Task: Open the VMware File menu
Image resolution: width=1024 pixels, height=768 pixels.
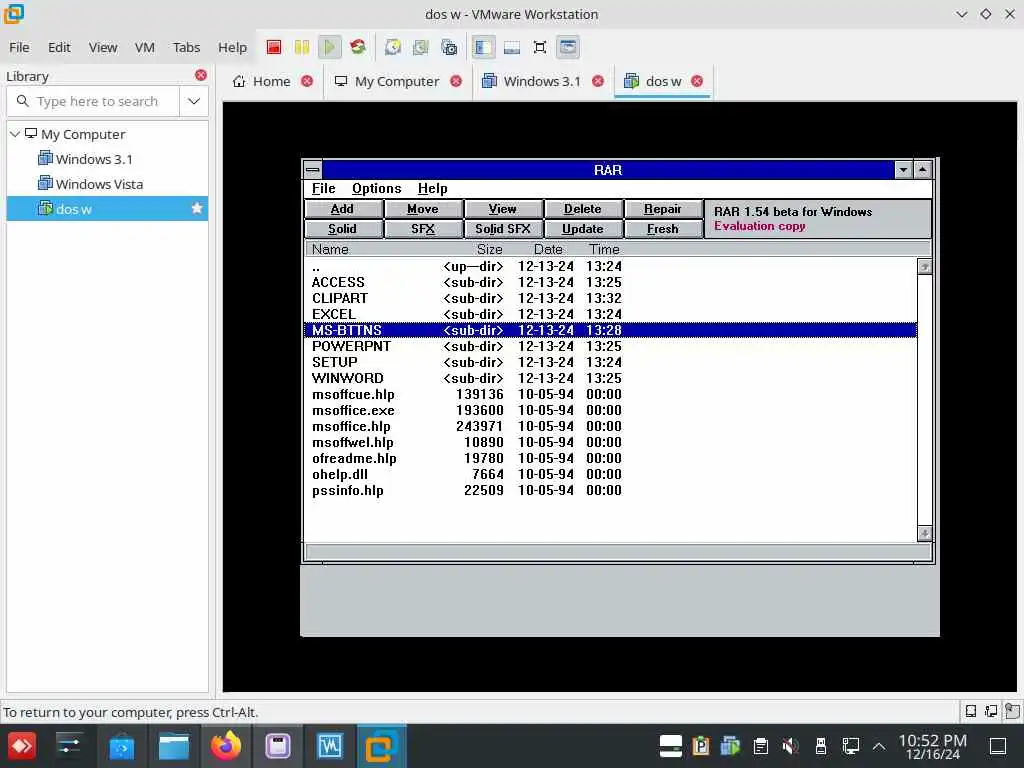Action: [19, 47]
